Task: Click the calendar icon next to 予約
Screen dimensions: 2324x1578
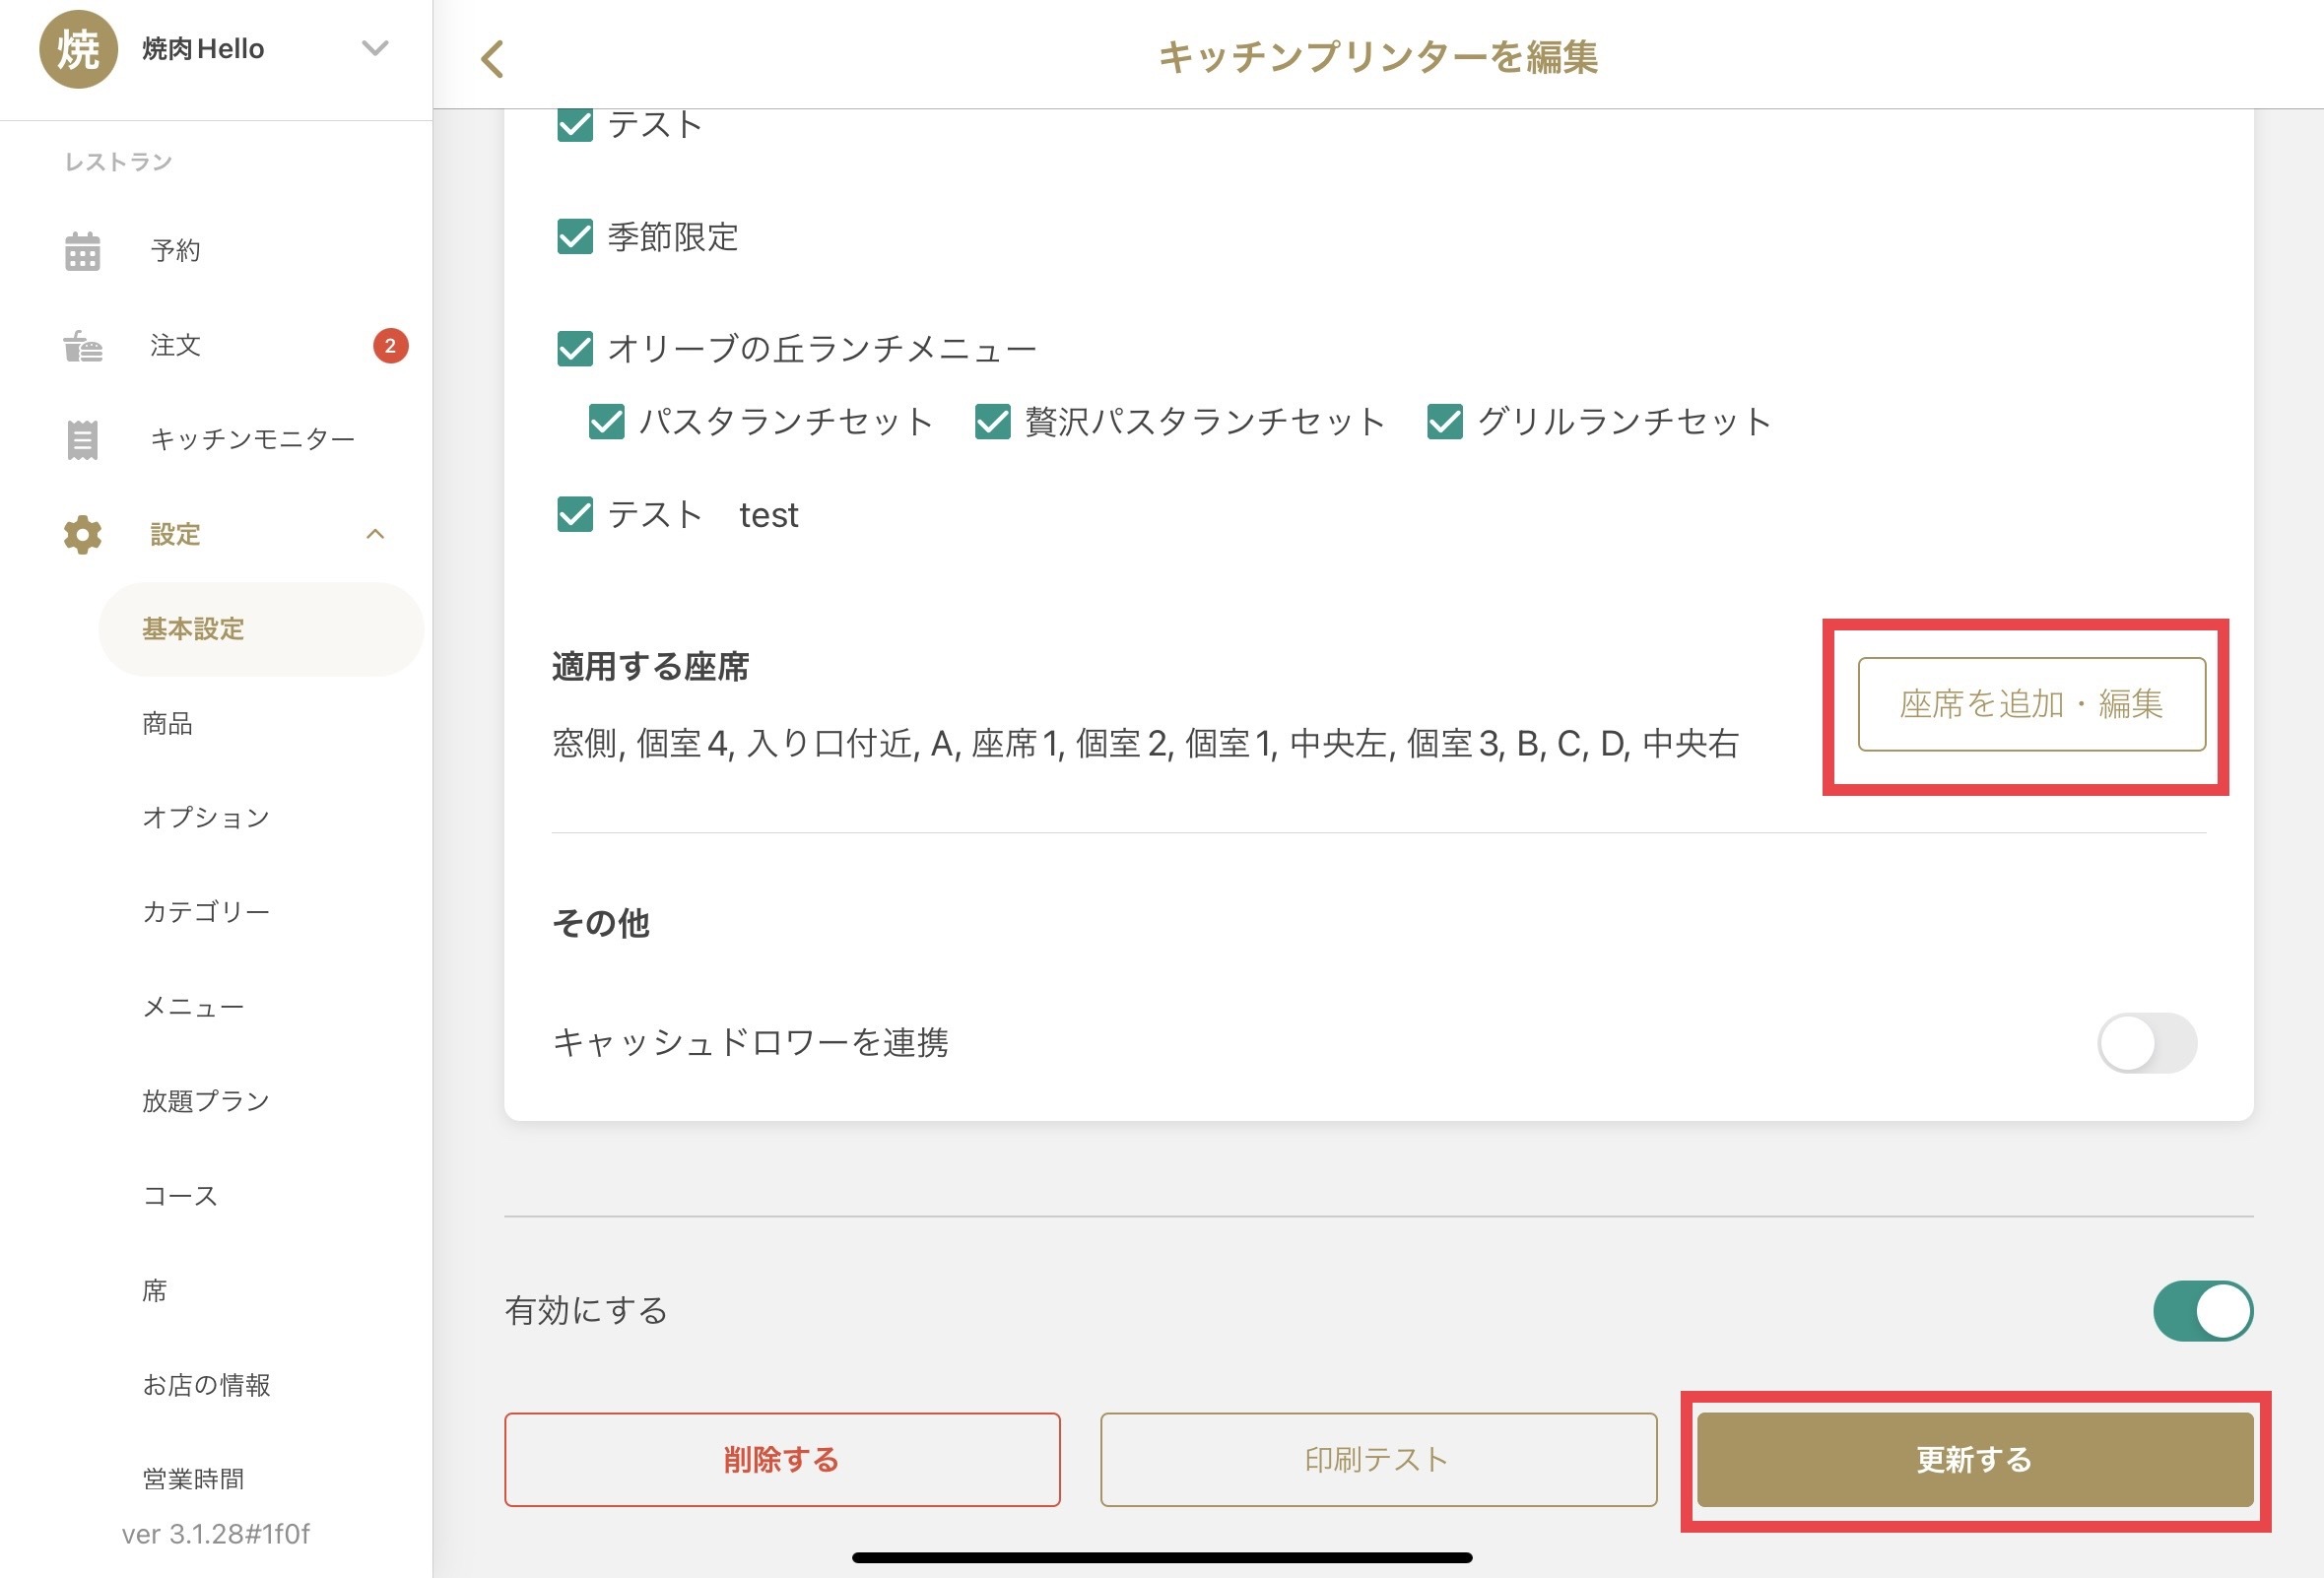Action: coord(82,251)
